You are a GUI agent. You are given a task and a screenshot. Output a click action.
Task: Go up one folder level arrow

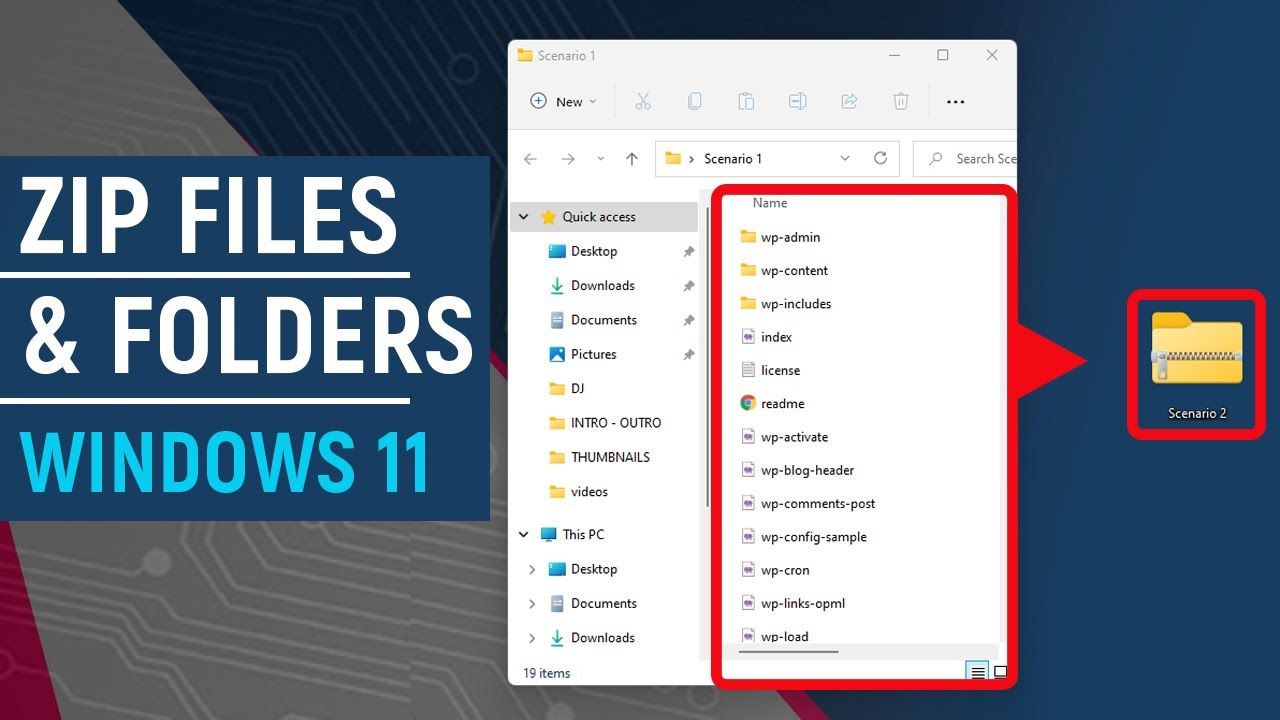[x=632, y=159]
